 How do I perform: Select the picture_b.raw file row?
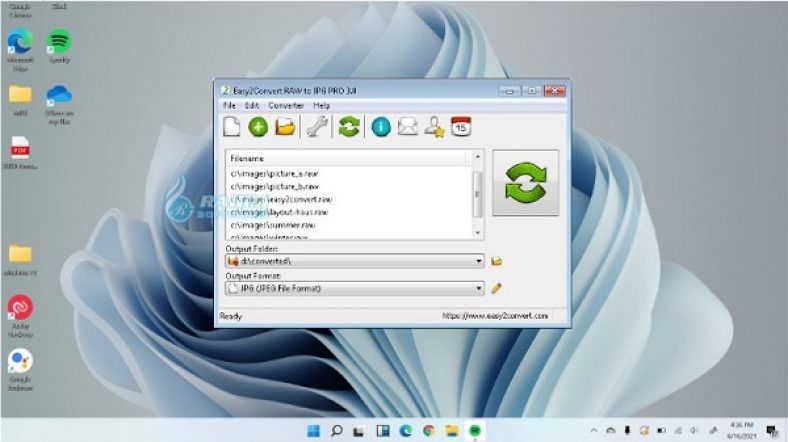tap(349, 187)
